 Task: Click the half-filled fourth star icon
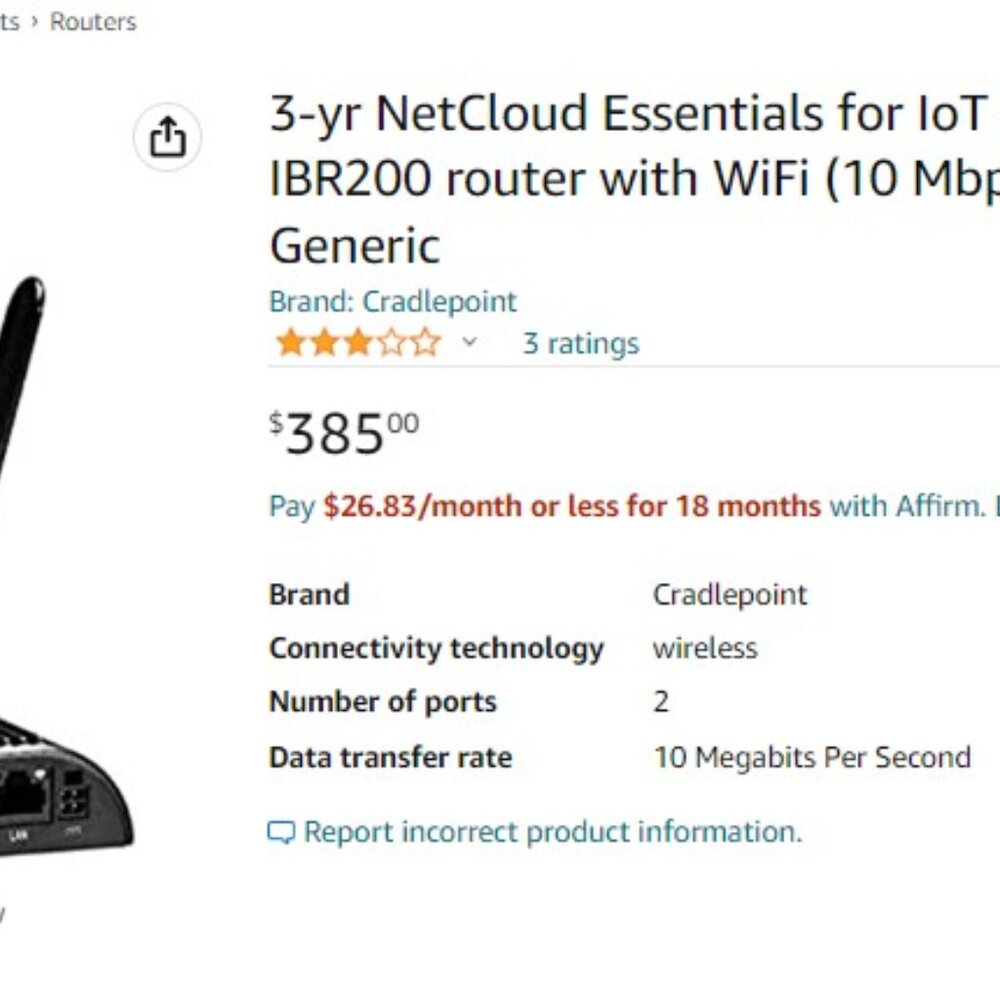point(391,342)
